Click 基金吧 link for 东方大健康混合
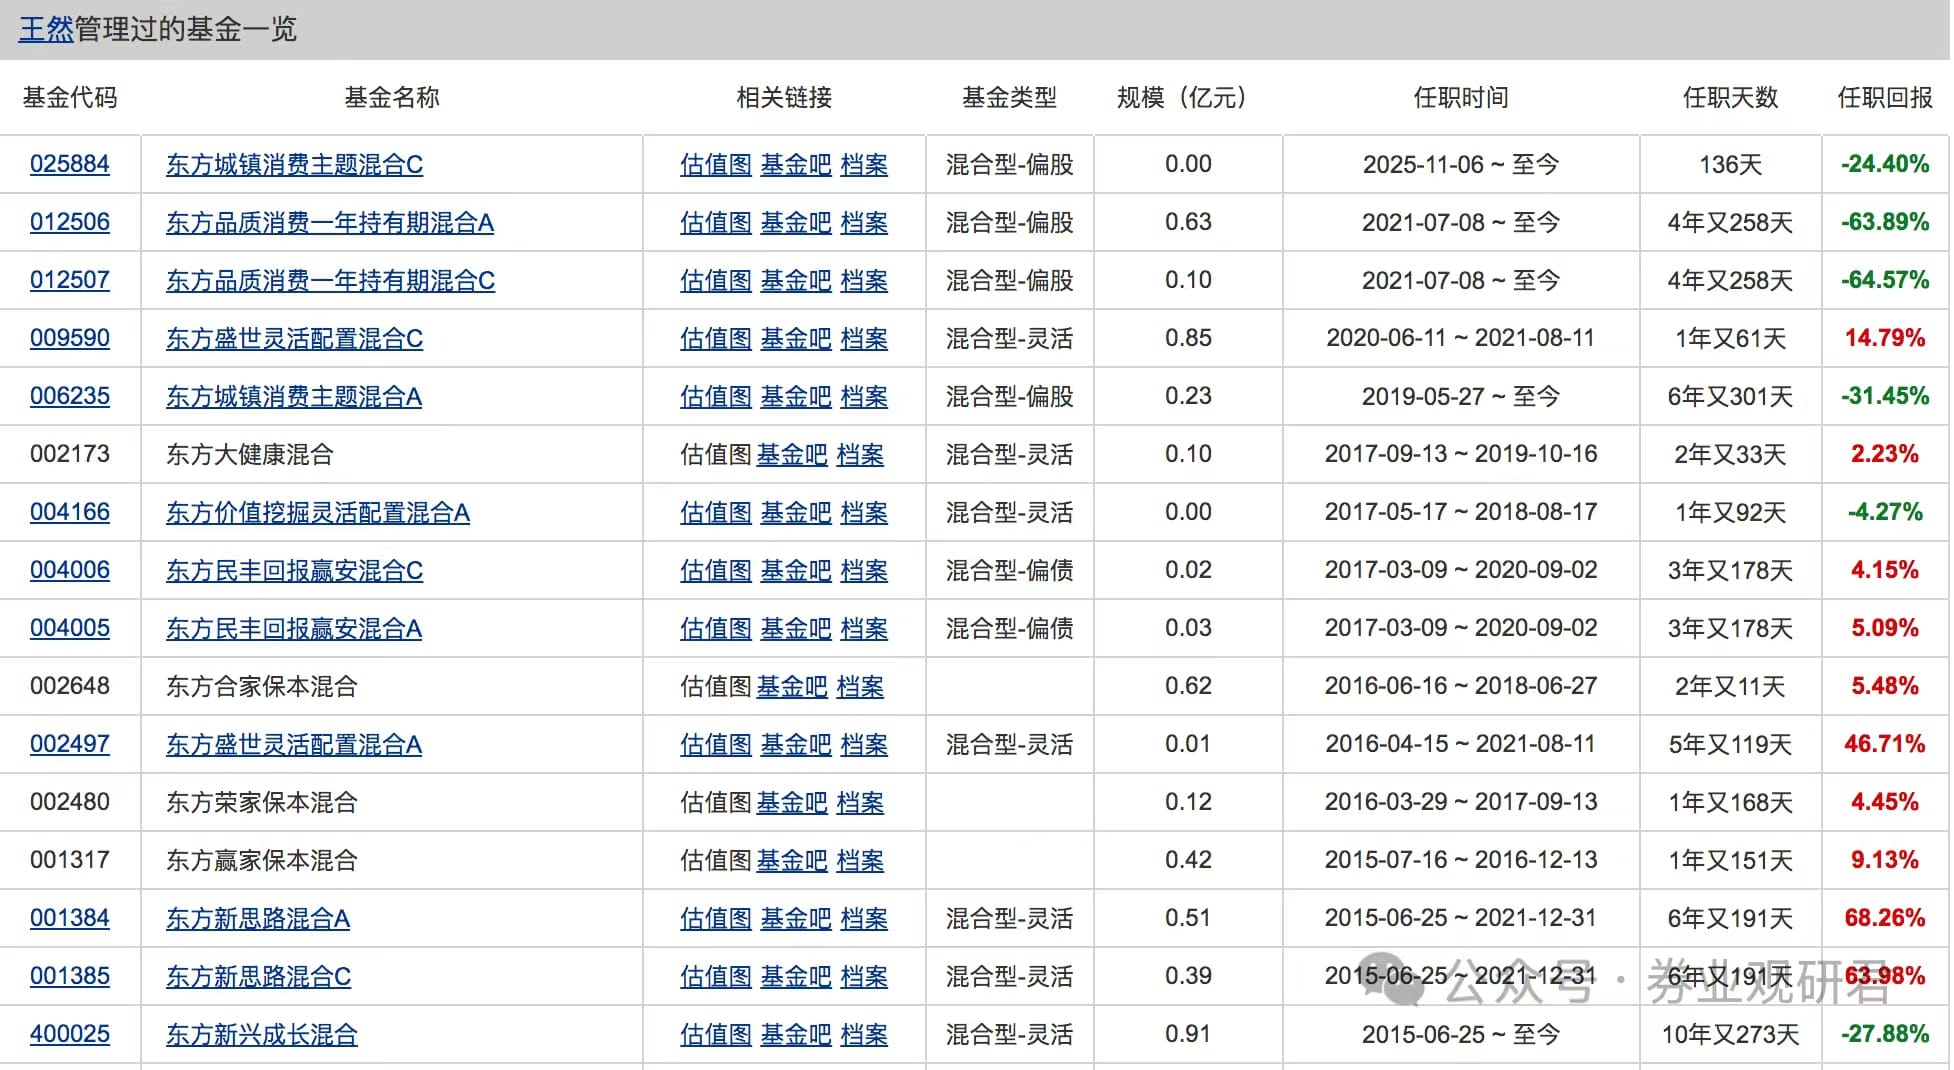Image resolution: width=1954 pixels, height=1070 pixels. [x=791, y=455]
